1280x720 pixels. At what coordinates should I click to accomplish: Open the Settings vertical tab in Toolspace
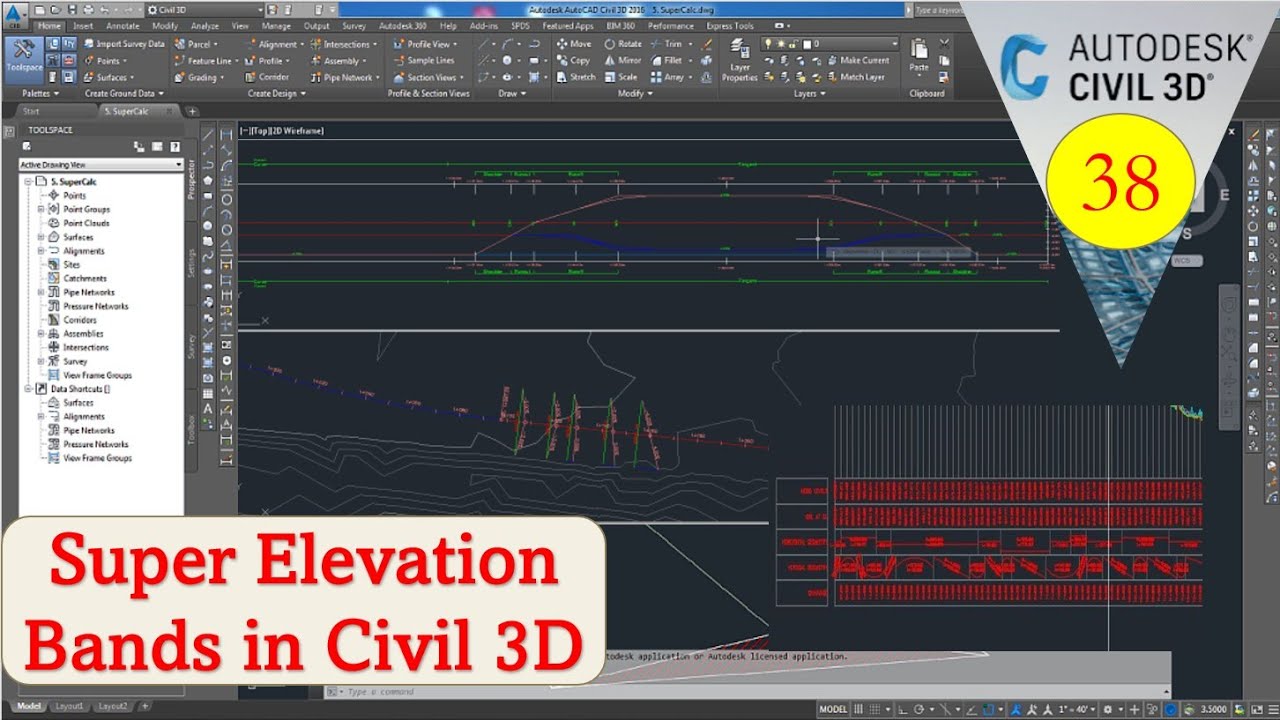192,263
